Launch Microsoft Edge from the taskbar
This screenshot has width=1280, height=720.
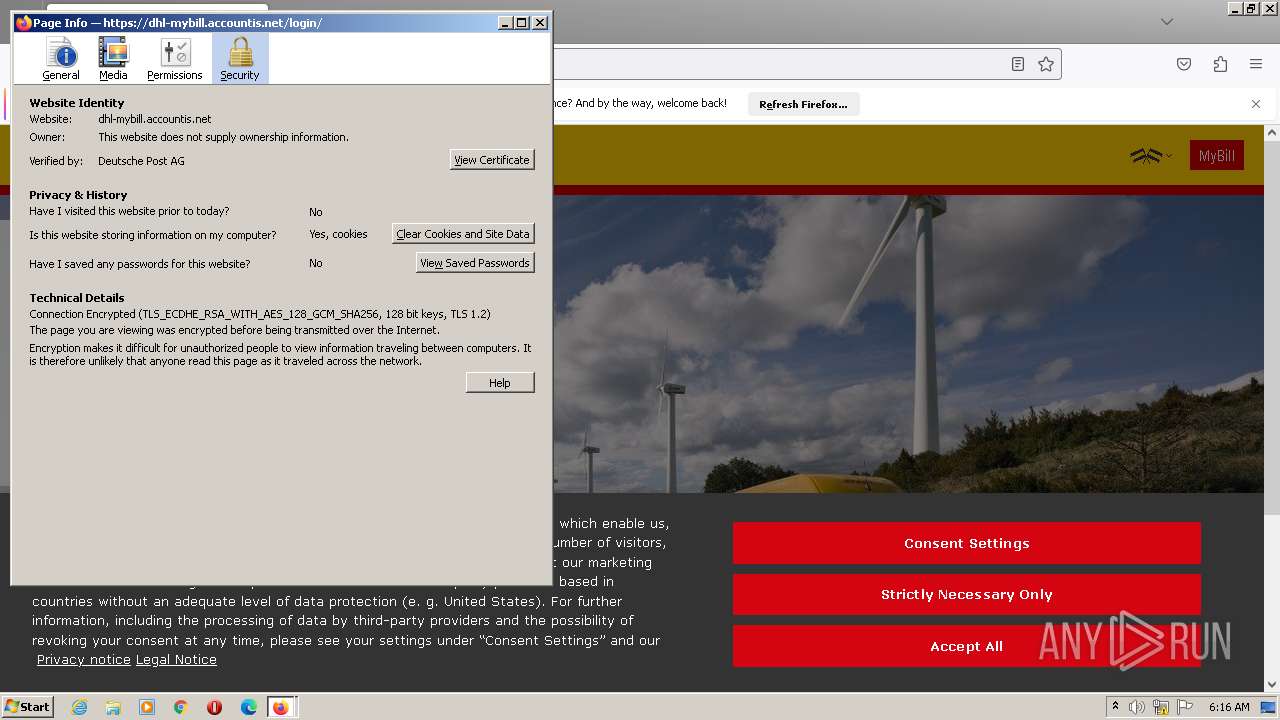(x=249, y=707)
